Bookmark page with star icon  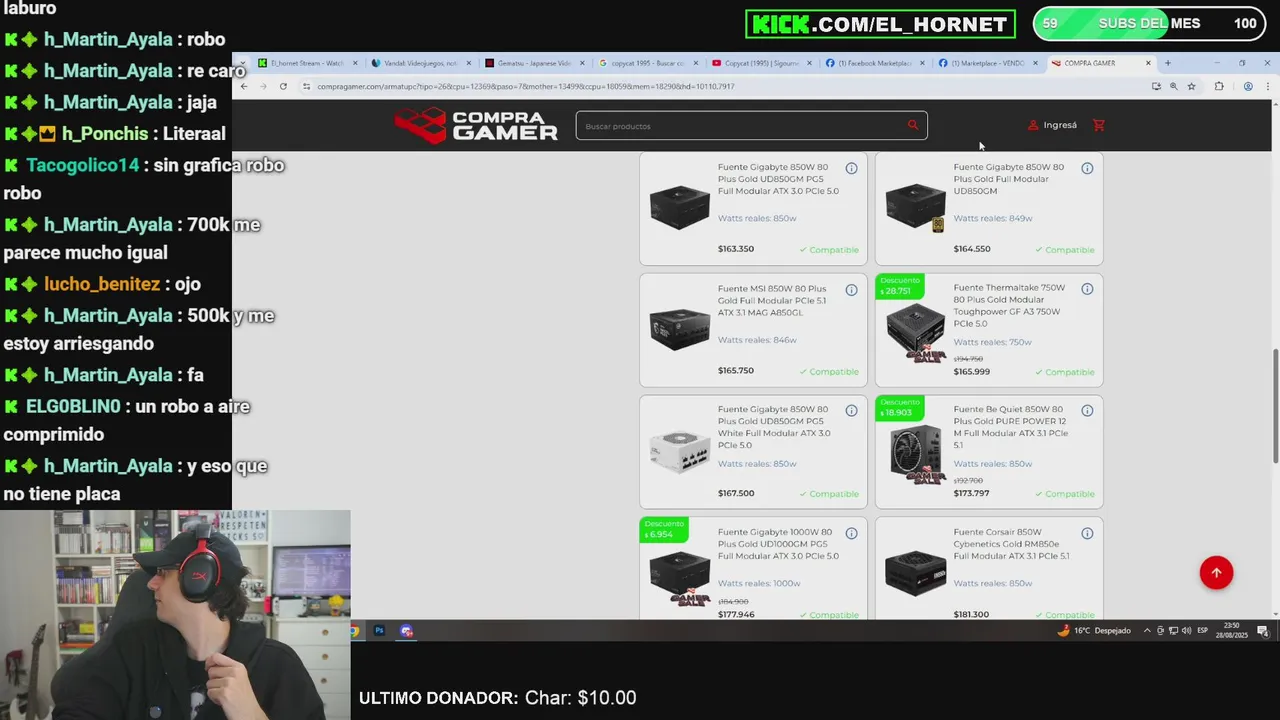click(x=1191, y=86)
